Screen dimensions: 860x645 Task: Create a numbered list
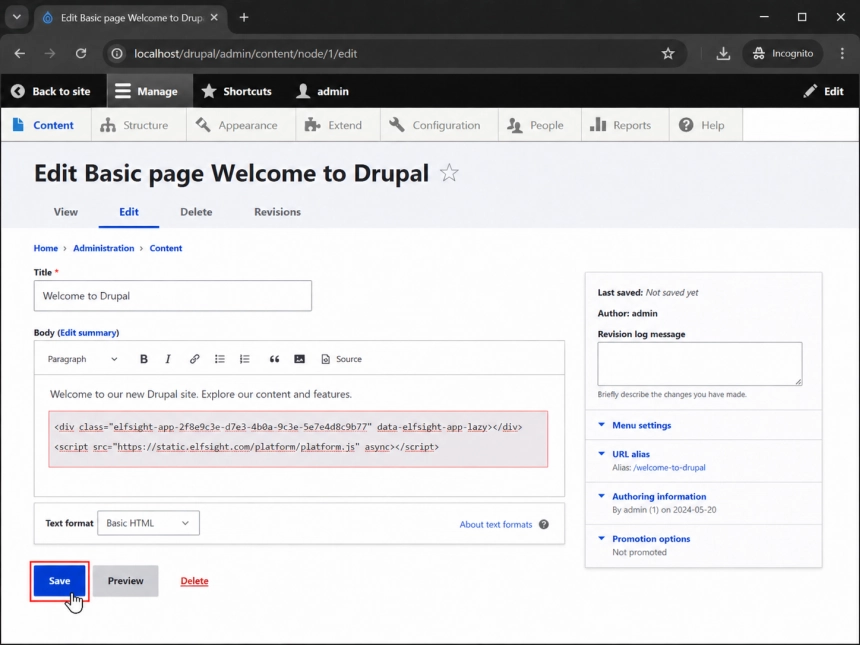pyautogui.click(x=245, y=359)
